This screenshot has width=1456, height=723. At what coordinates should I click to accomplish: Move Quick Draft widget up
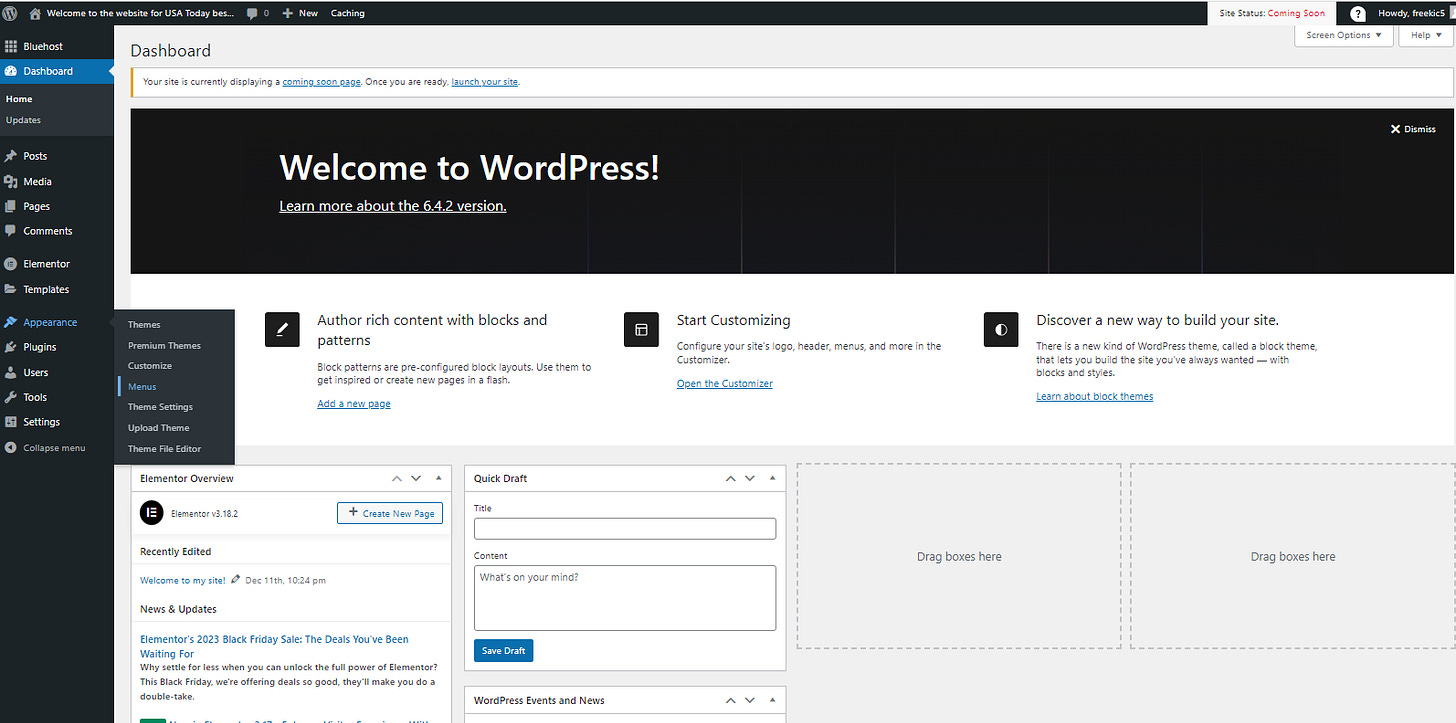coord(730,478)
